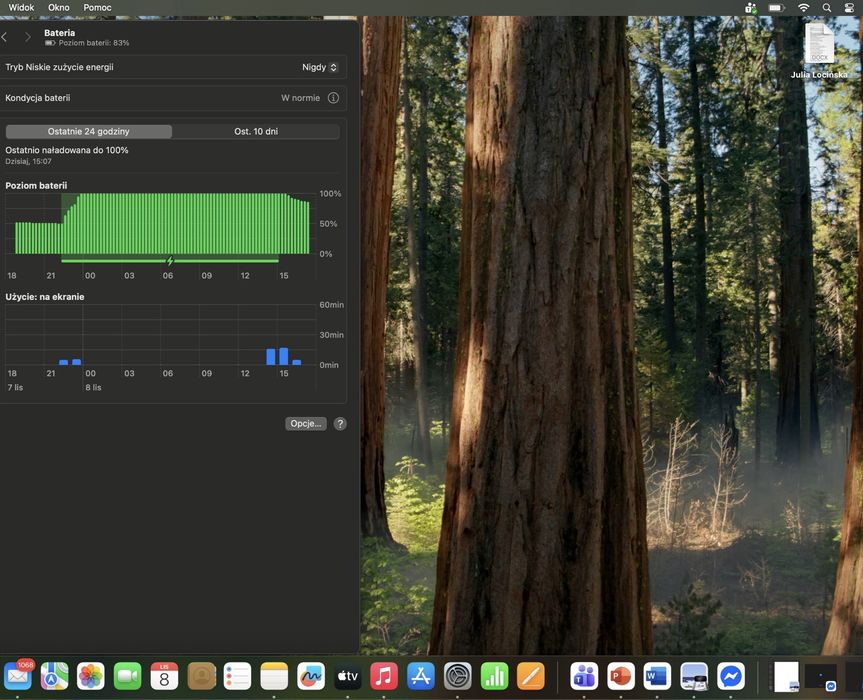
Task: Click the Opcje... button
Action: coord(306,423)
